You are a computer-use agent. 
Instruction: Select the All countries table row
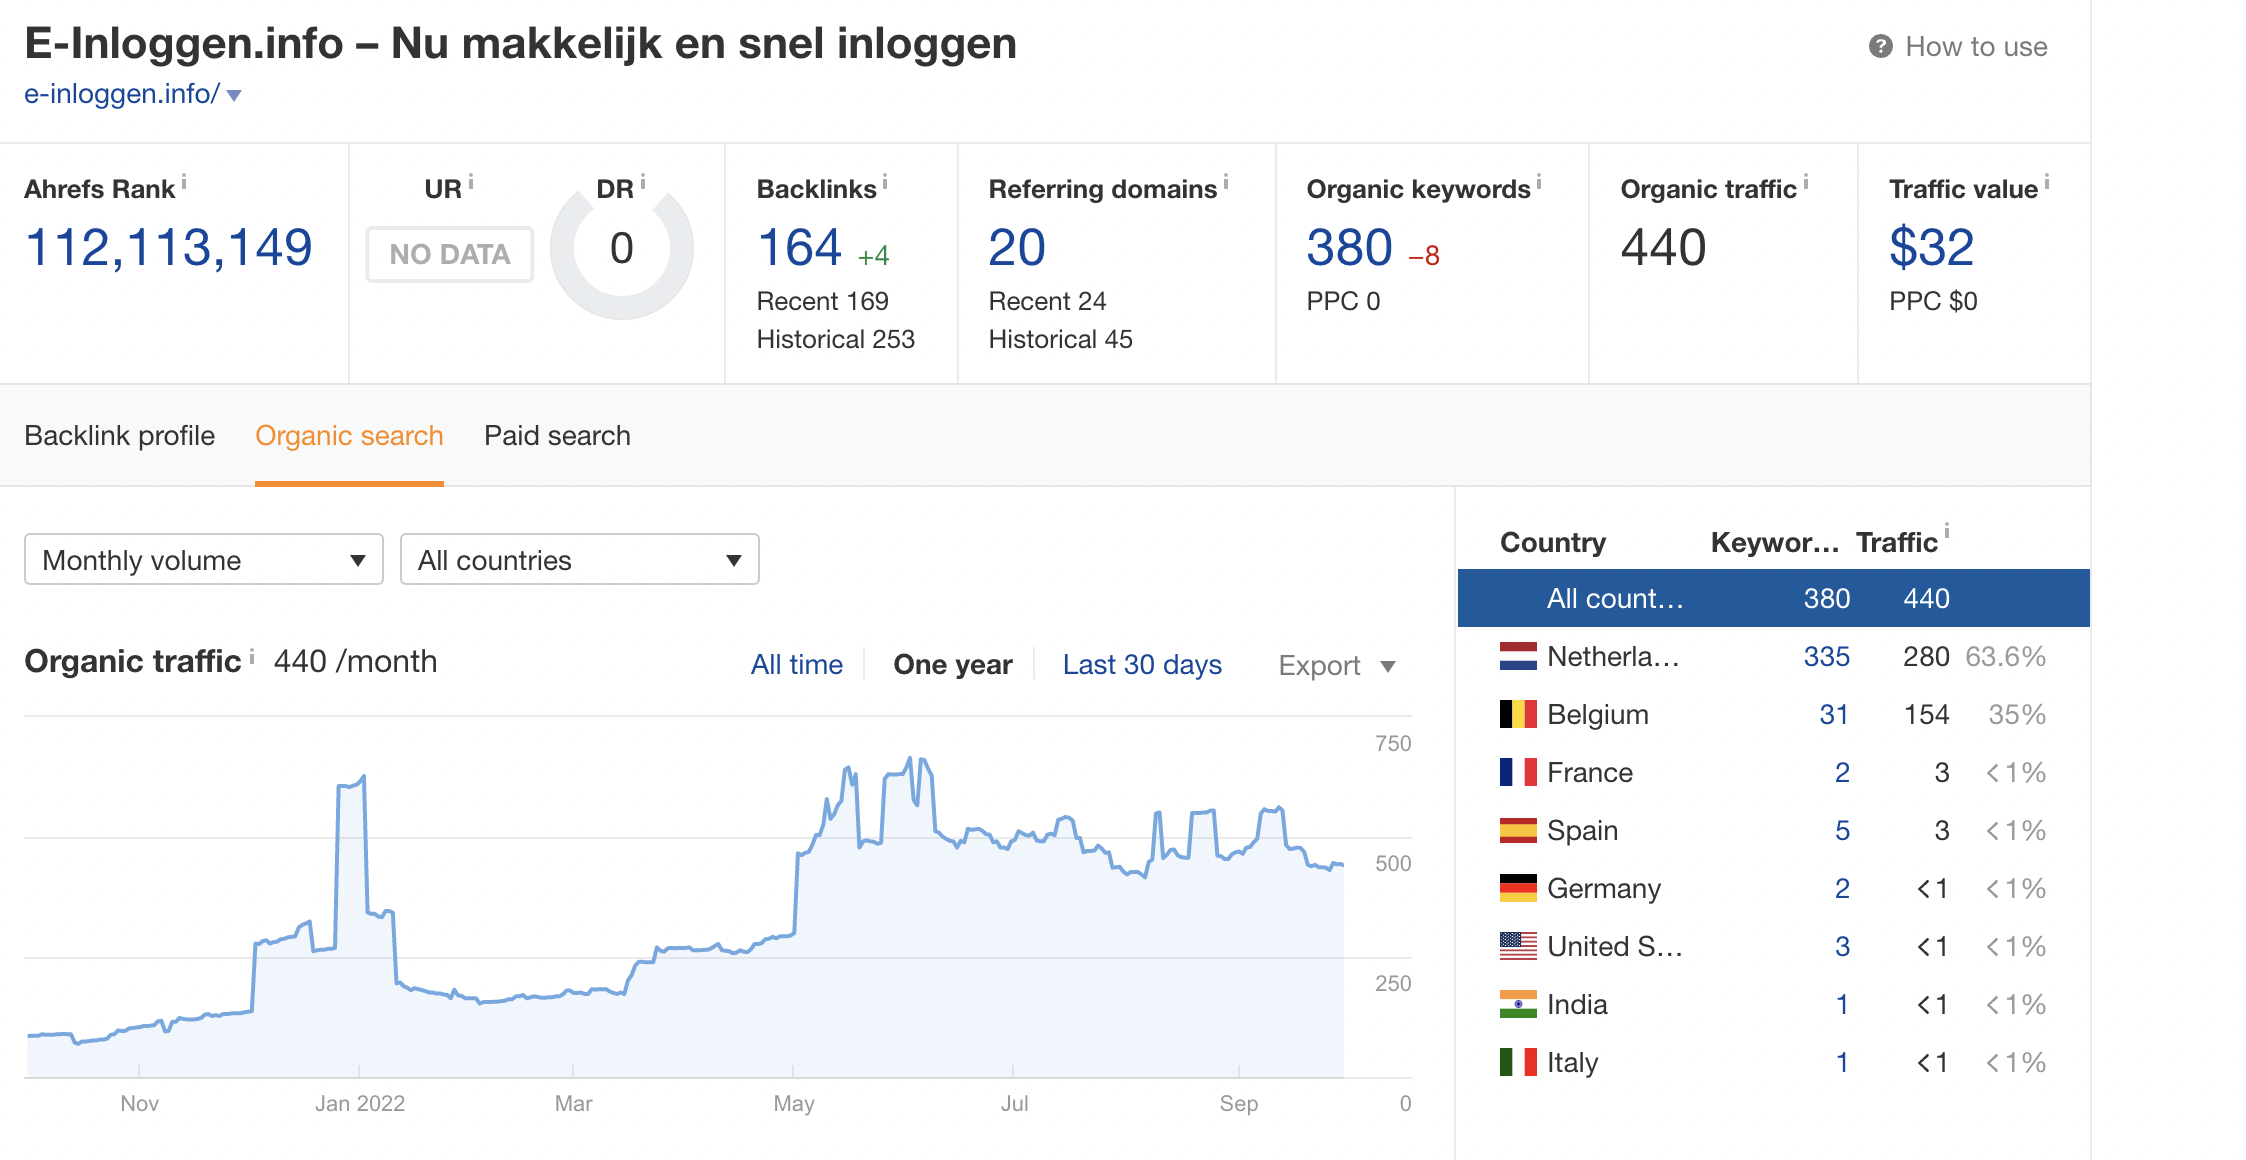coord(1774,598)
